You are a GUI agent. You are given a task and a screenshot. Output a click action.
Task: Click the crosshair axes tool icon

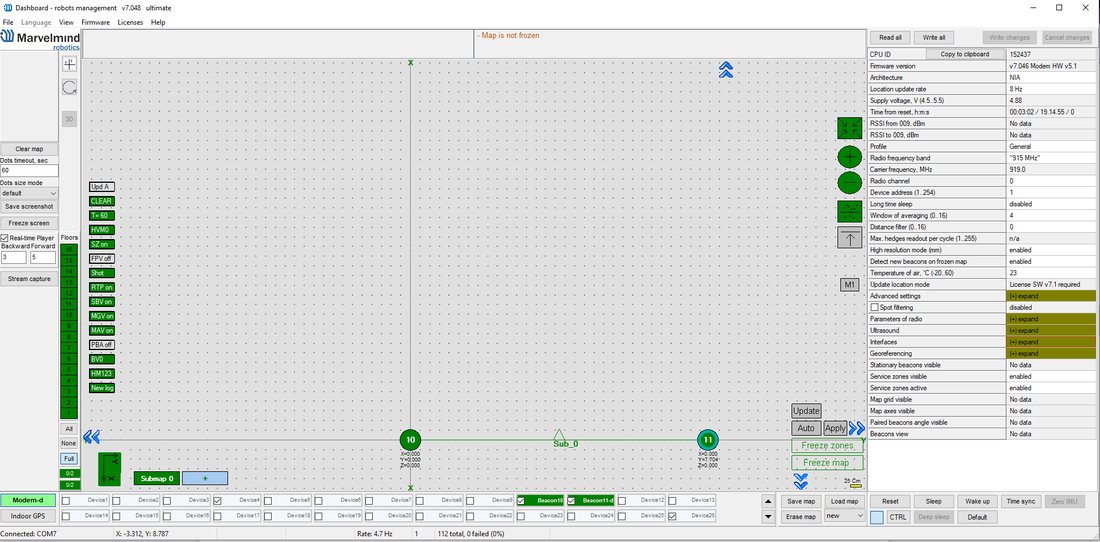tap(69, 65)
